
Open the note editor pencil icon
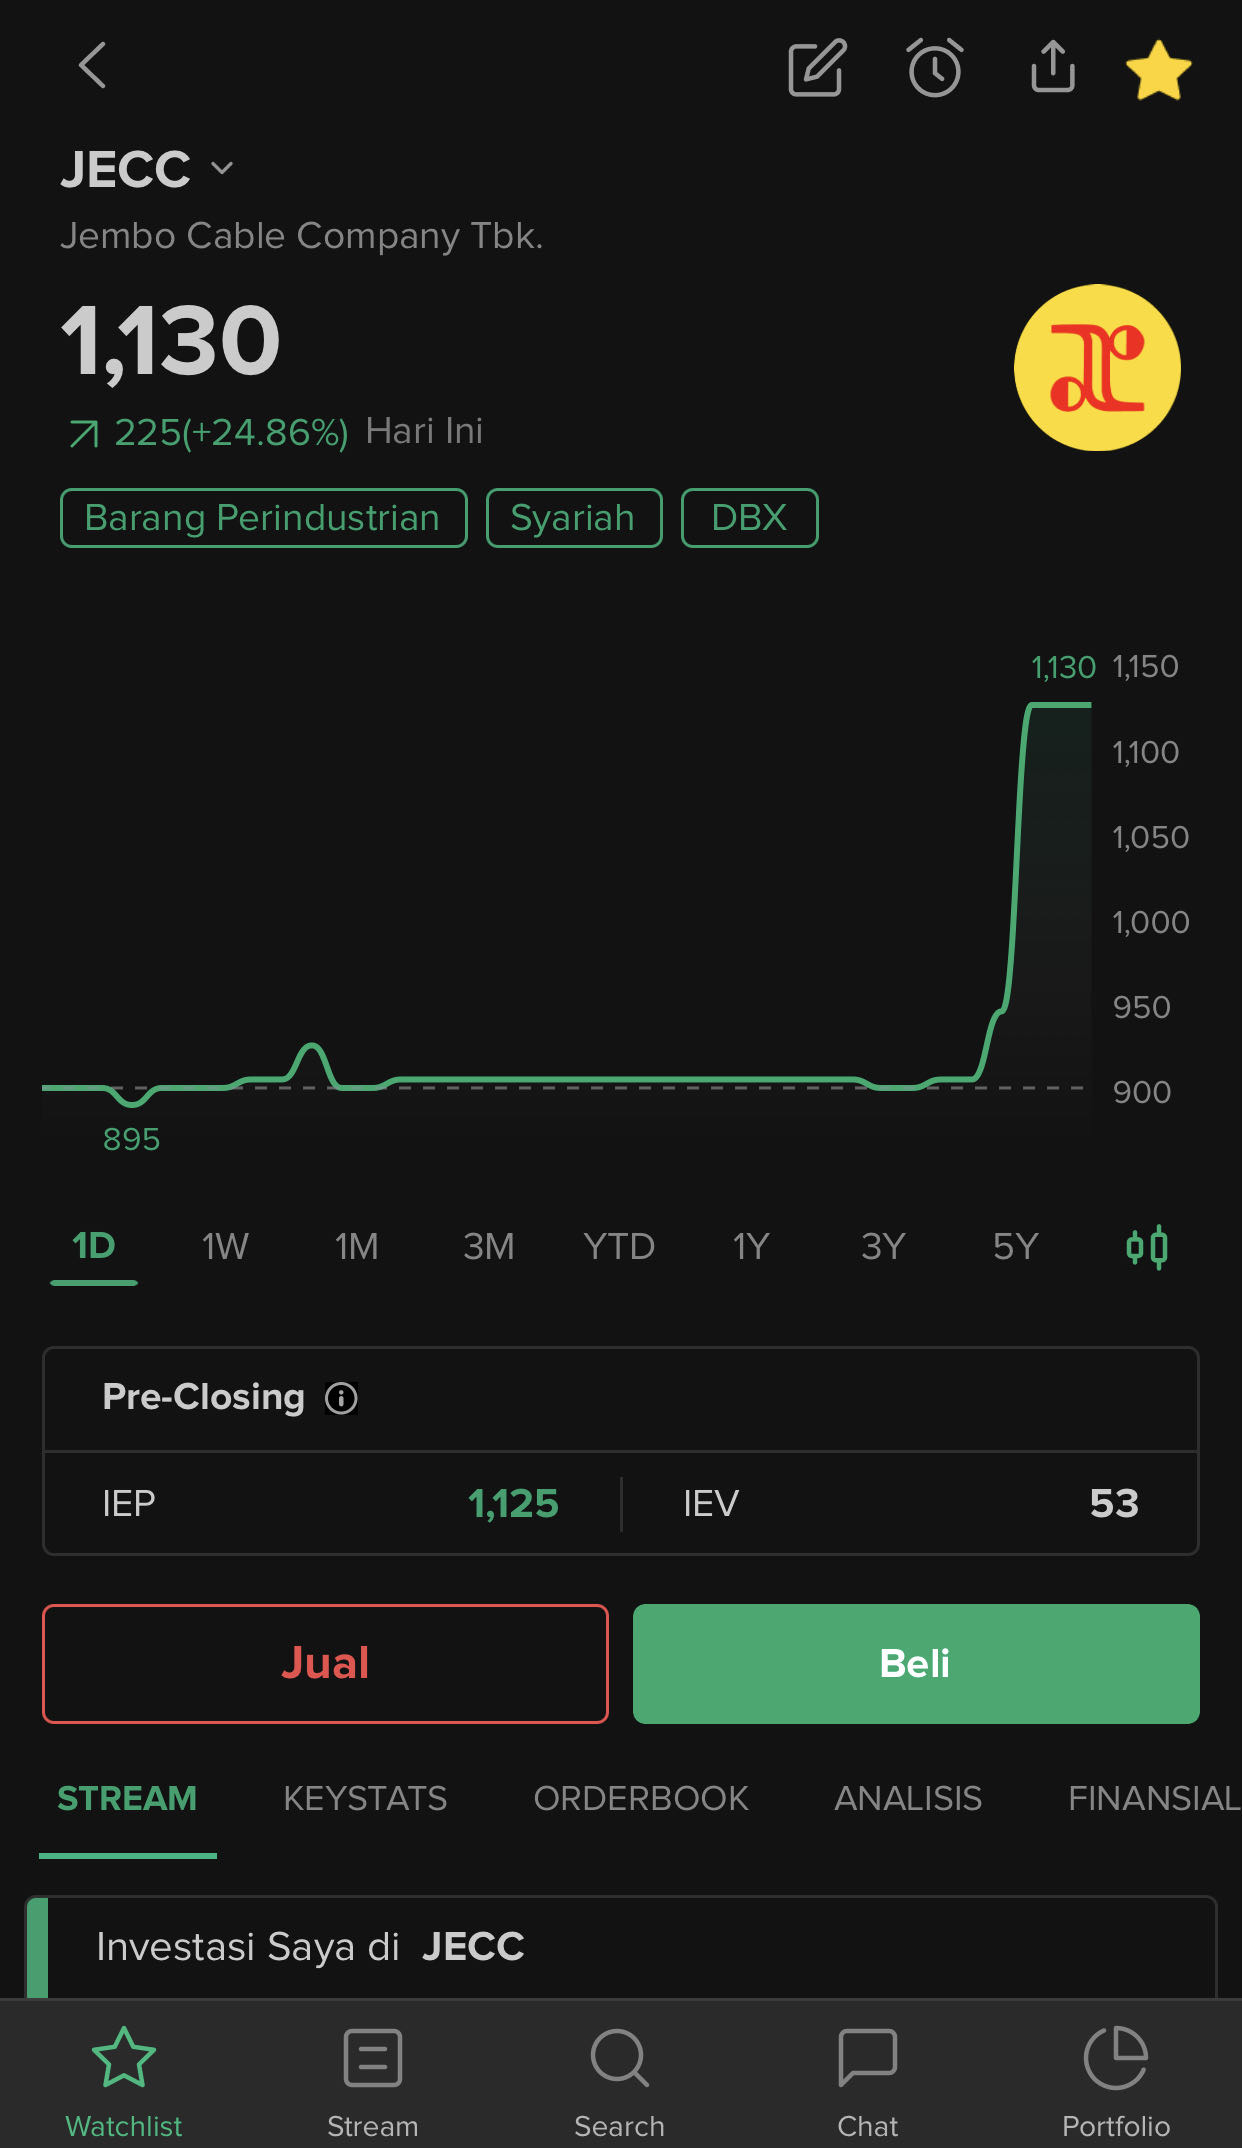pos(817,69)
